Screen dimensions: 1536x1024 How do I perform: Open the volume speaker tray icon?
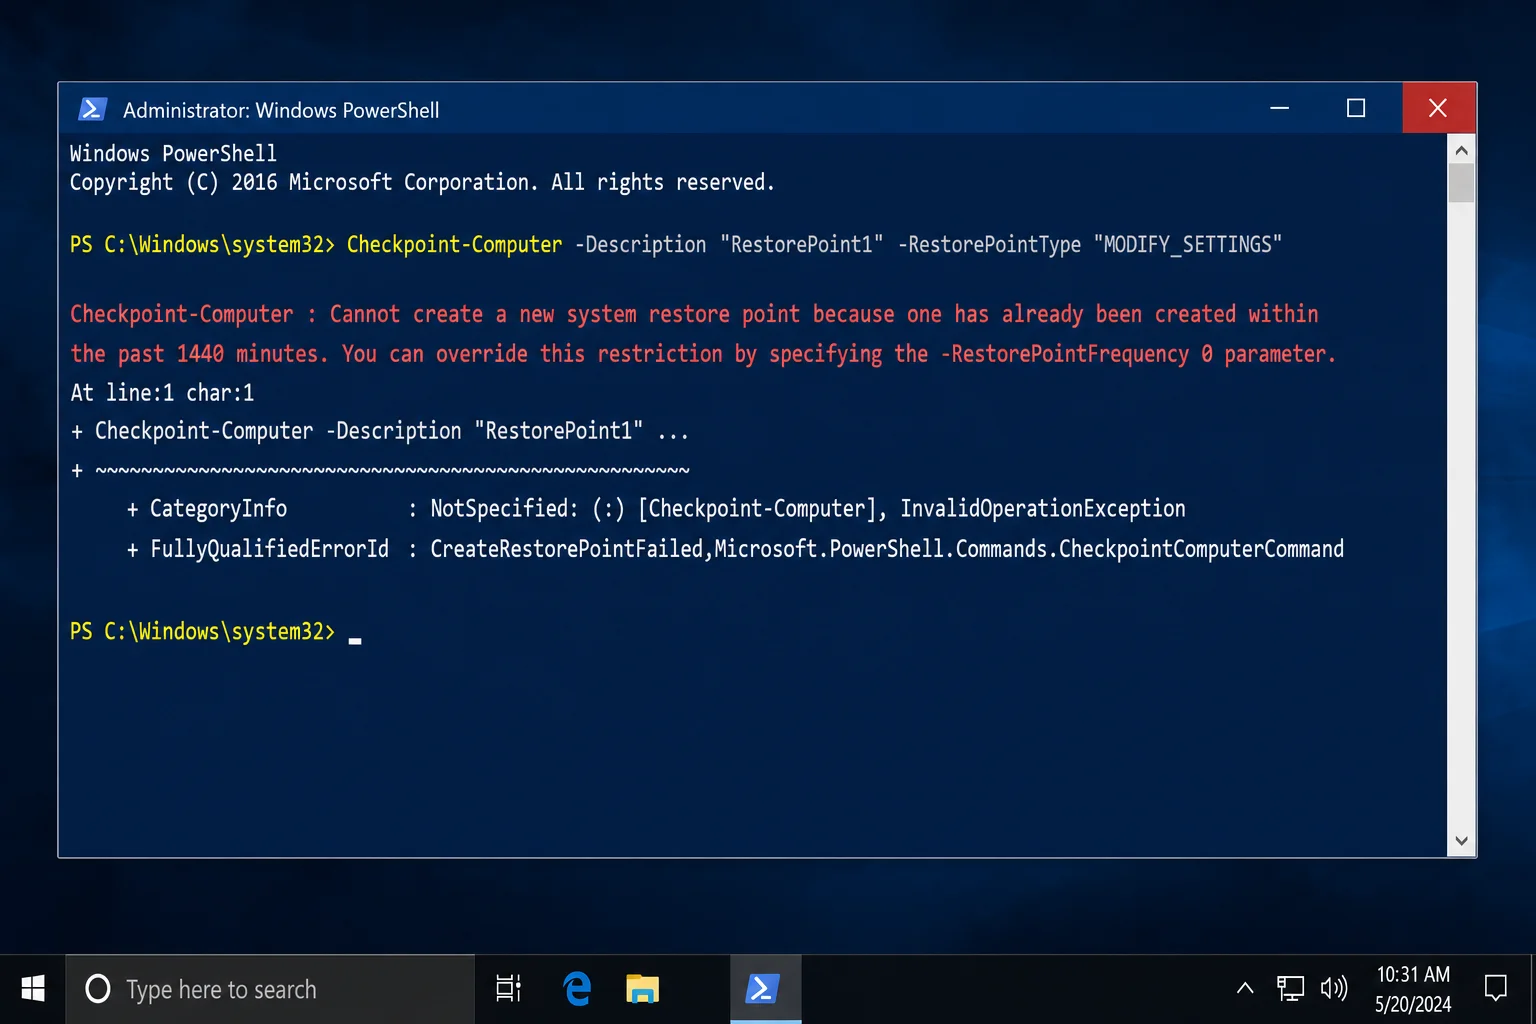[1334, 989]
